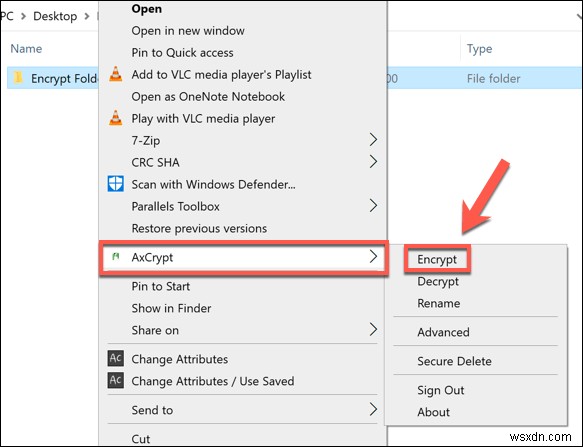Select Add to VLC media player's Playlist

(x=221, y=74)
